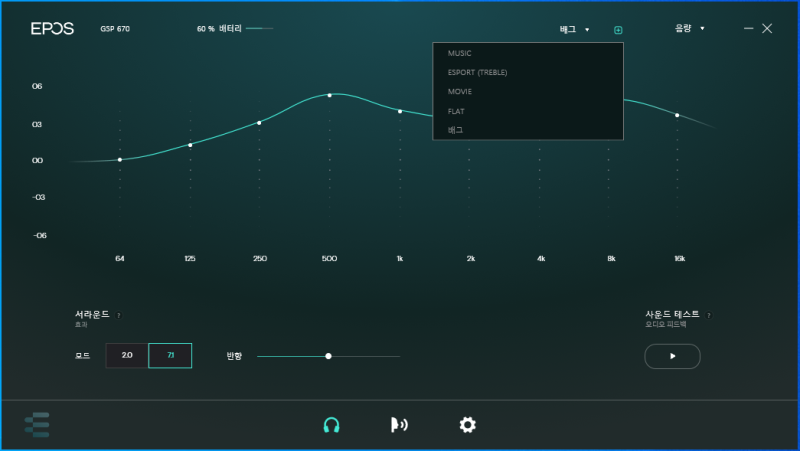Close the EPOS window
Viewport: 800px width, 451px height.
point(767,29)
